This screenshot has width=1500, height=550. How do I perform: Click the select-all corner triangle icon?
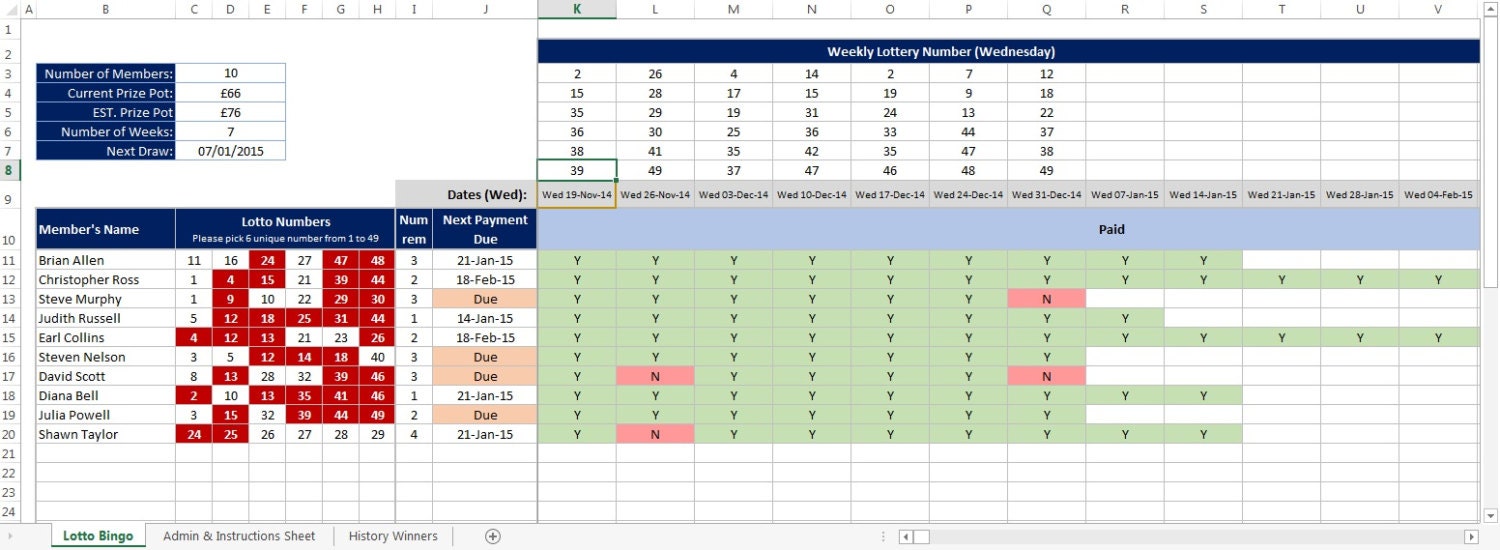click(10, 9)
